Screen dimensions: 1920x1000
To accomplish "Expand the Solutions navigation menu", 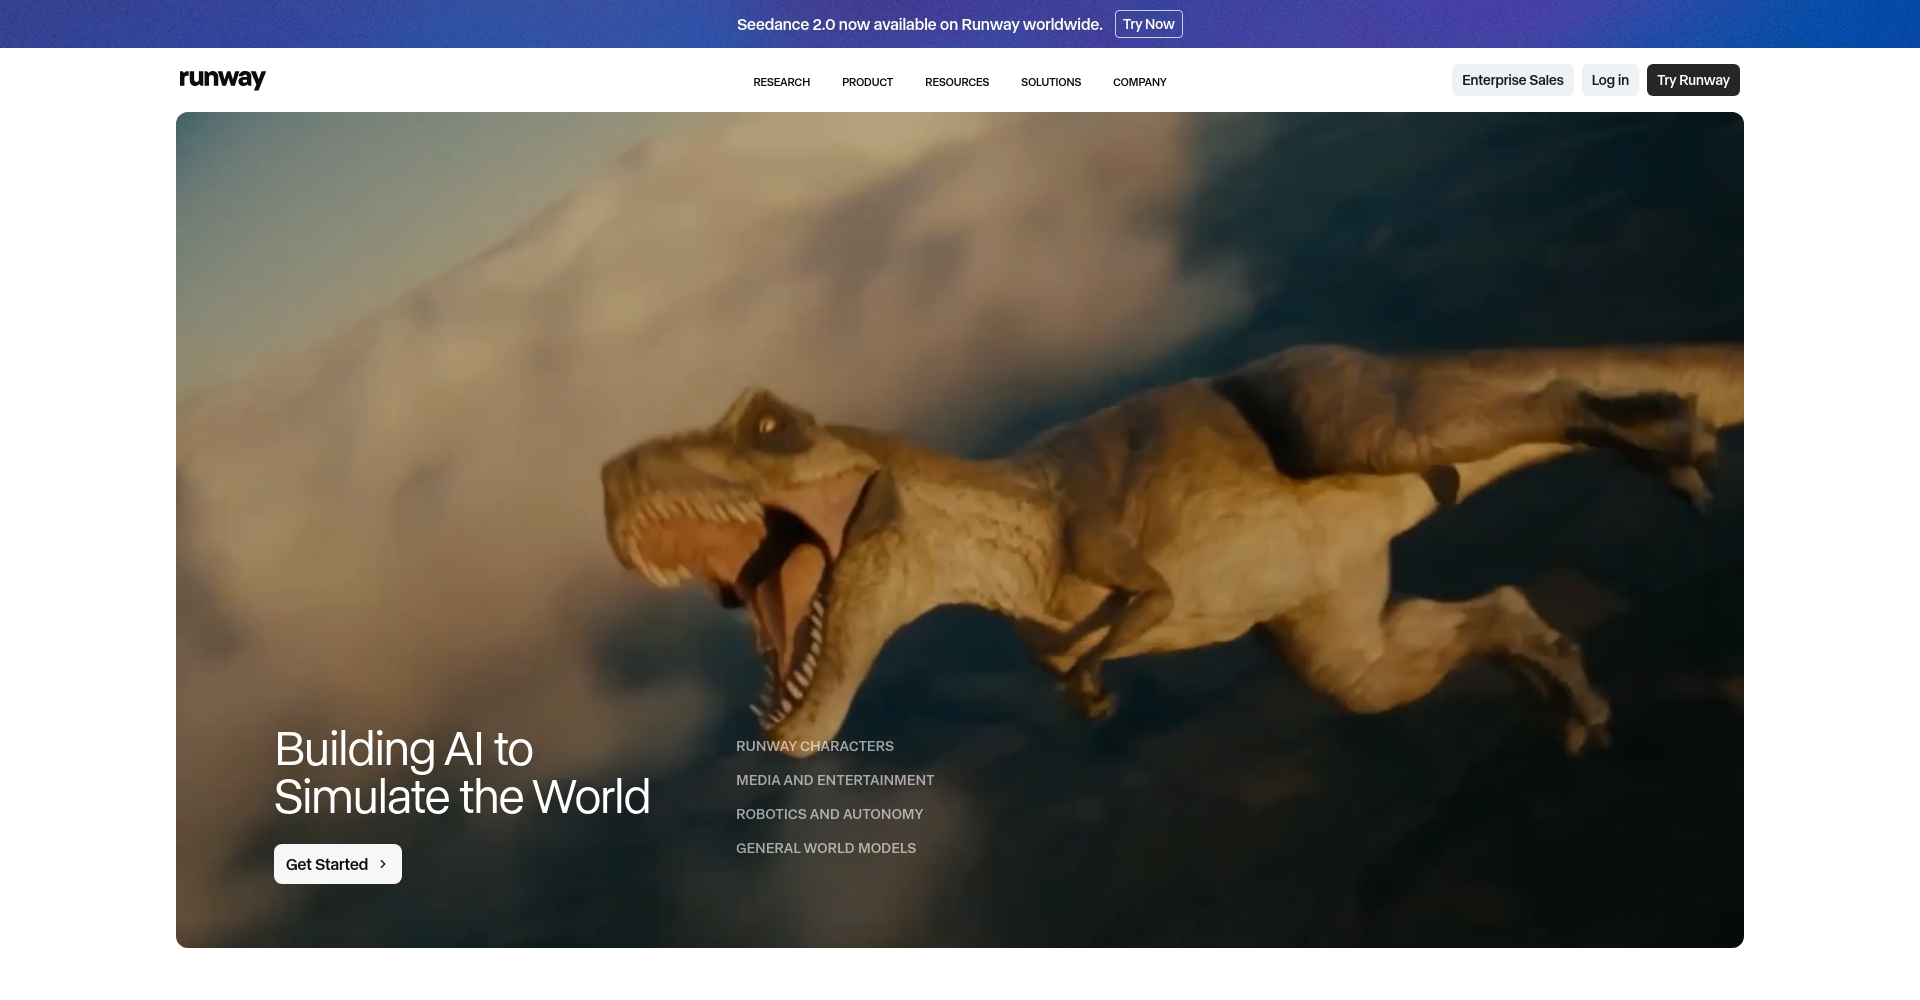I will tap(1050, 82).
